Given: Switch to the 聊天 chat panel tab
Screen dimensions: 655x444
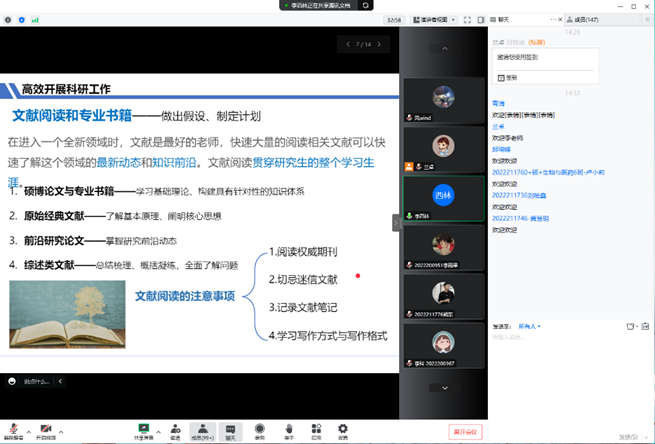Looking at the screenshot, I should pyautogui.click(x=503, y=19).
